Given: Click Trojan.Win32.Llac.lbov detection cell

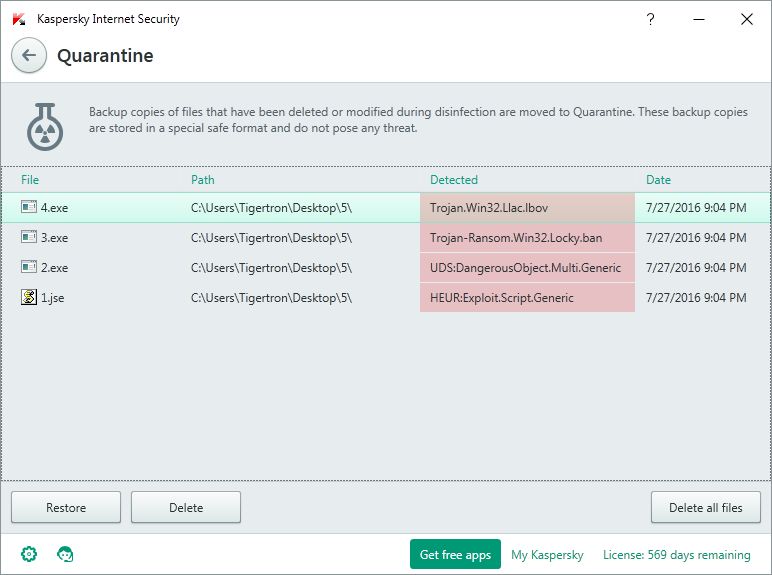Looking at the screenshot, I should [527, 208].
